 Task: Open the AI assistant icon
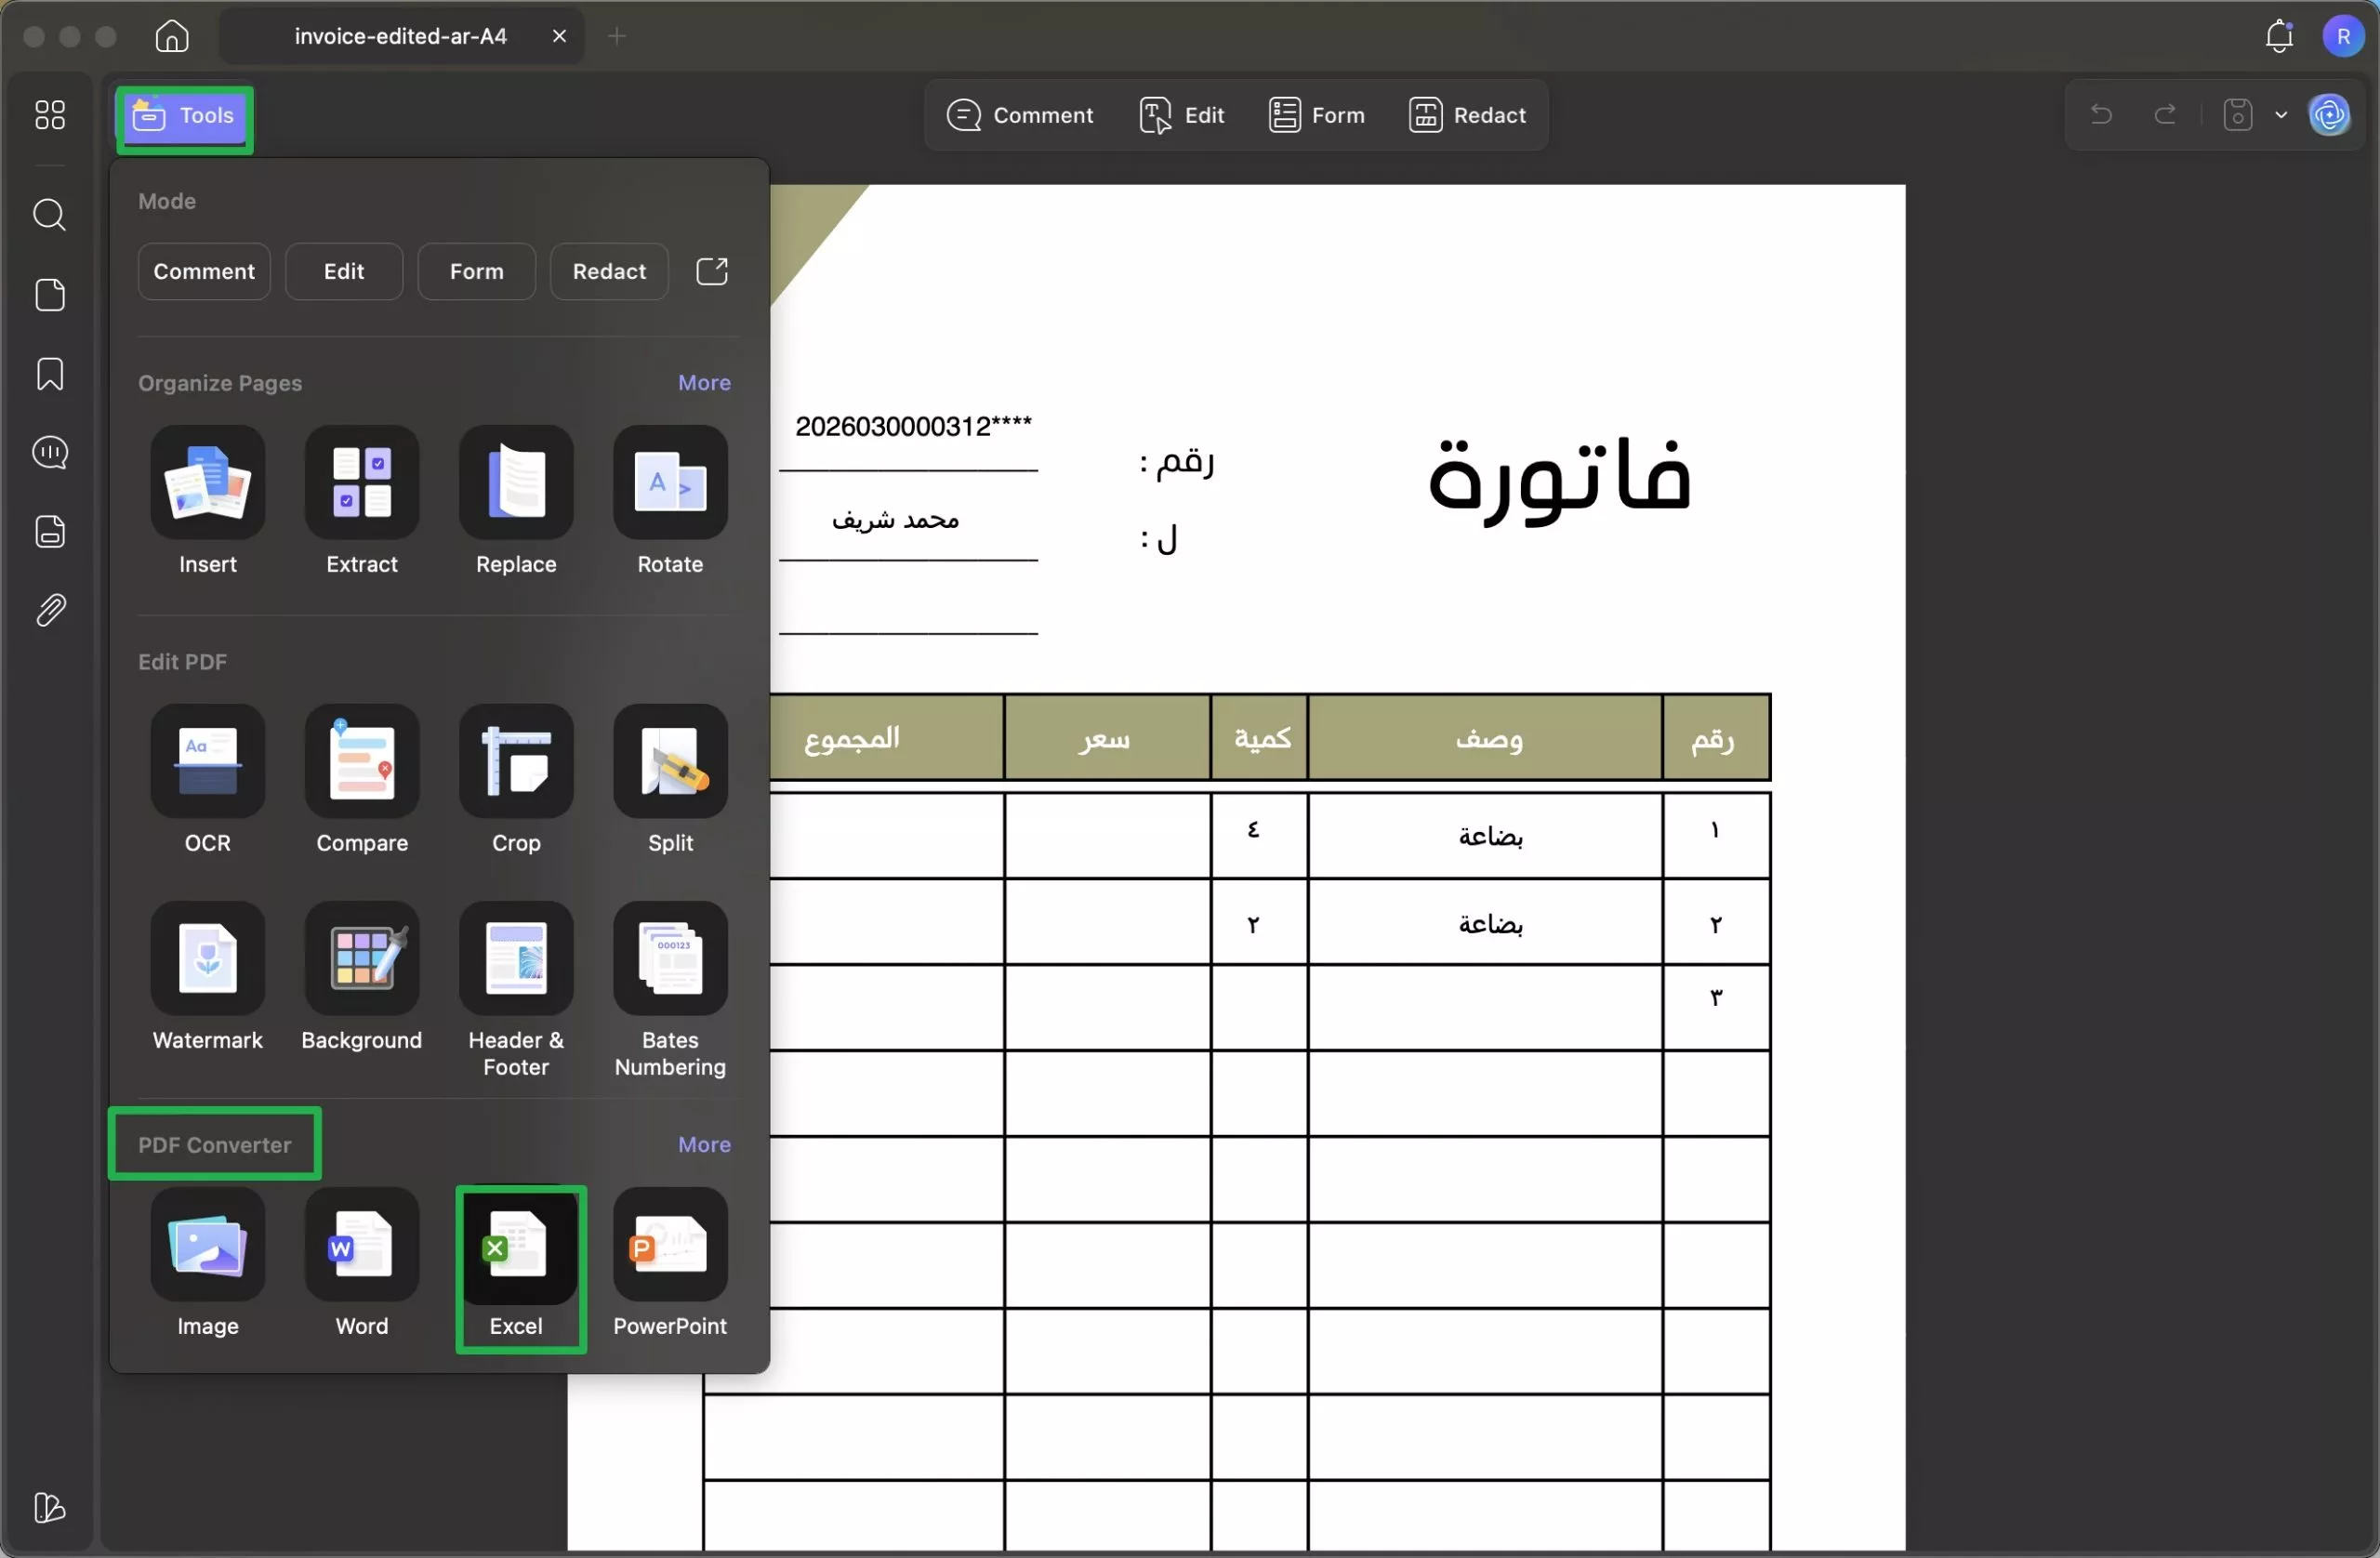coord(2331,114)
